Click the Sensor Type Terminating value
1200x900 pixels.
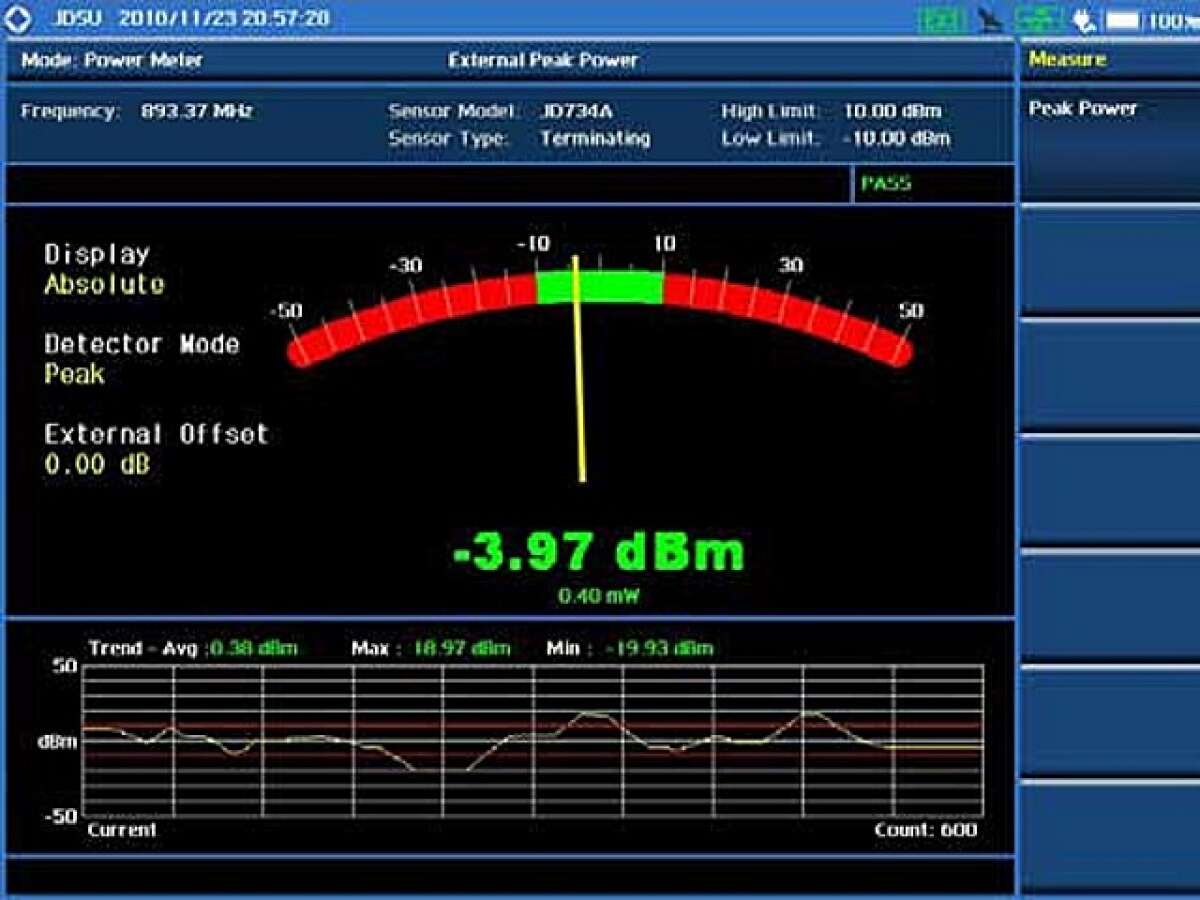[595, 139]
